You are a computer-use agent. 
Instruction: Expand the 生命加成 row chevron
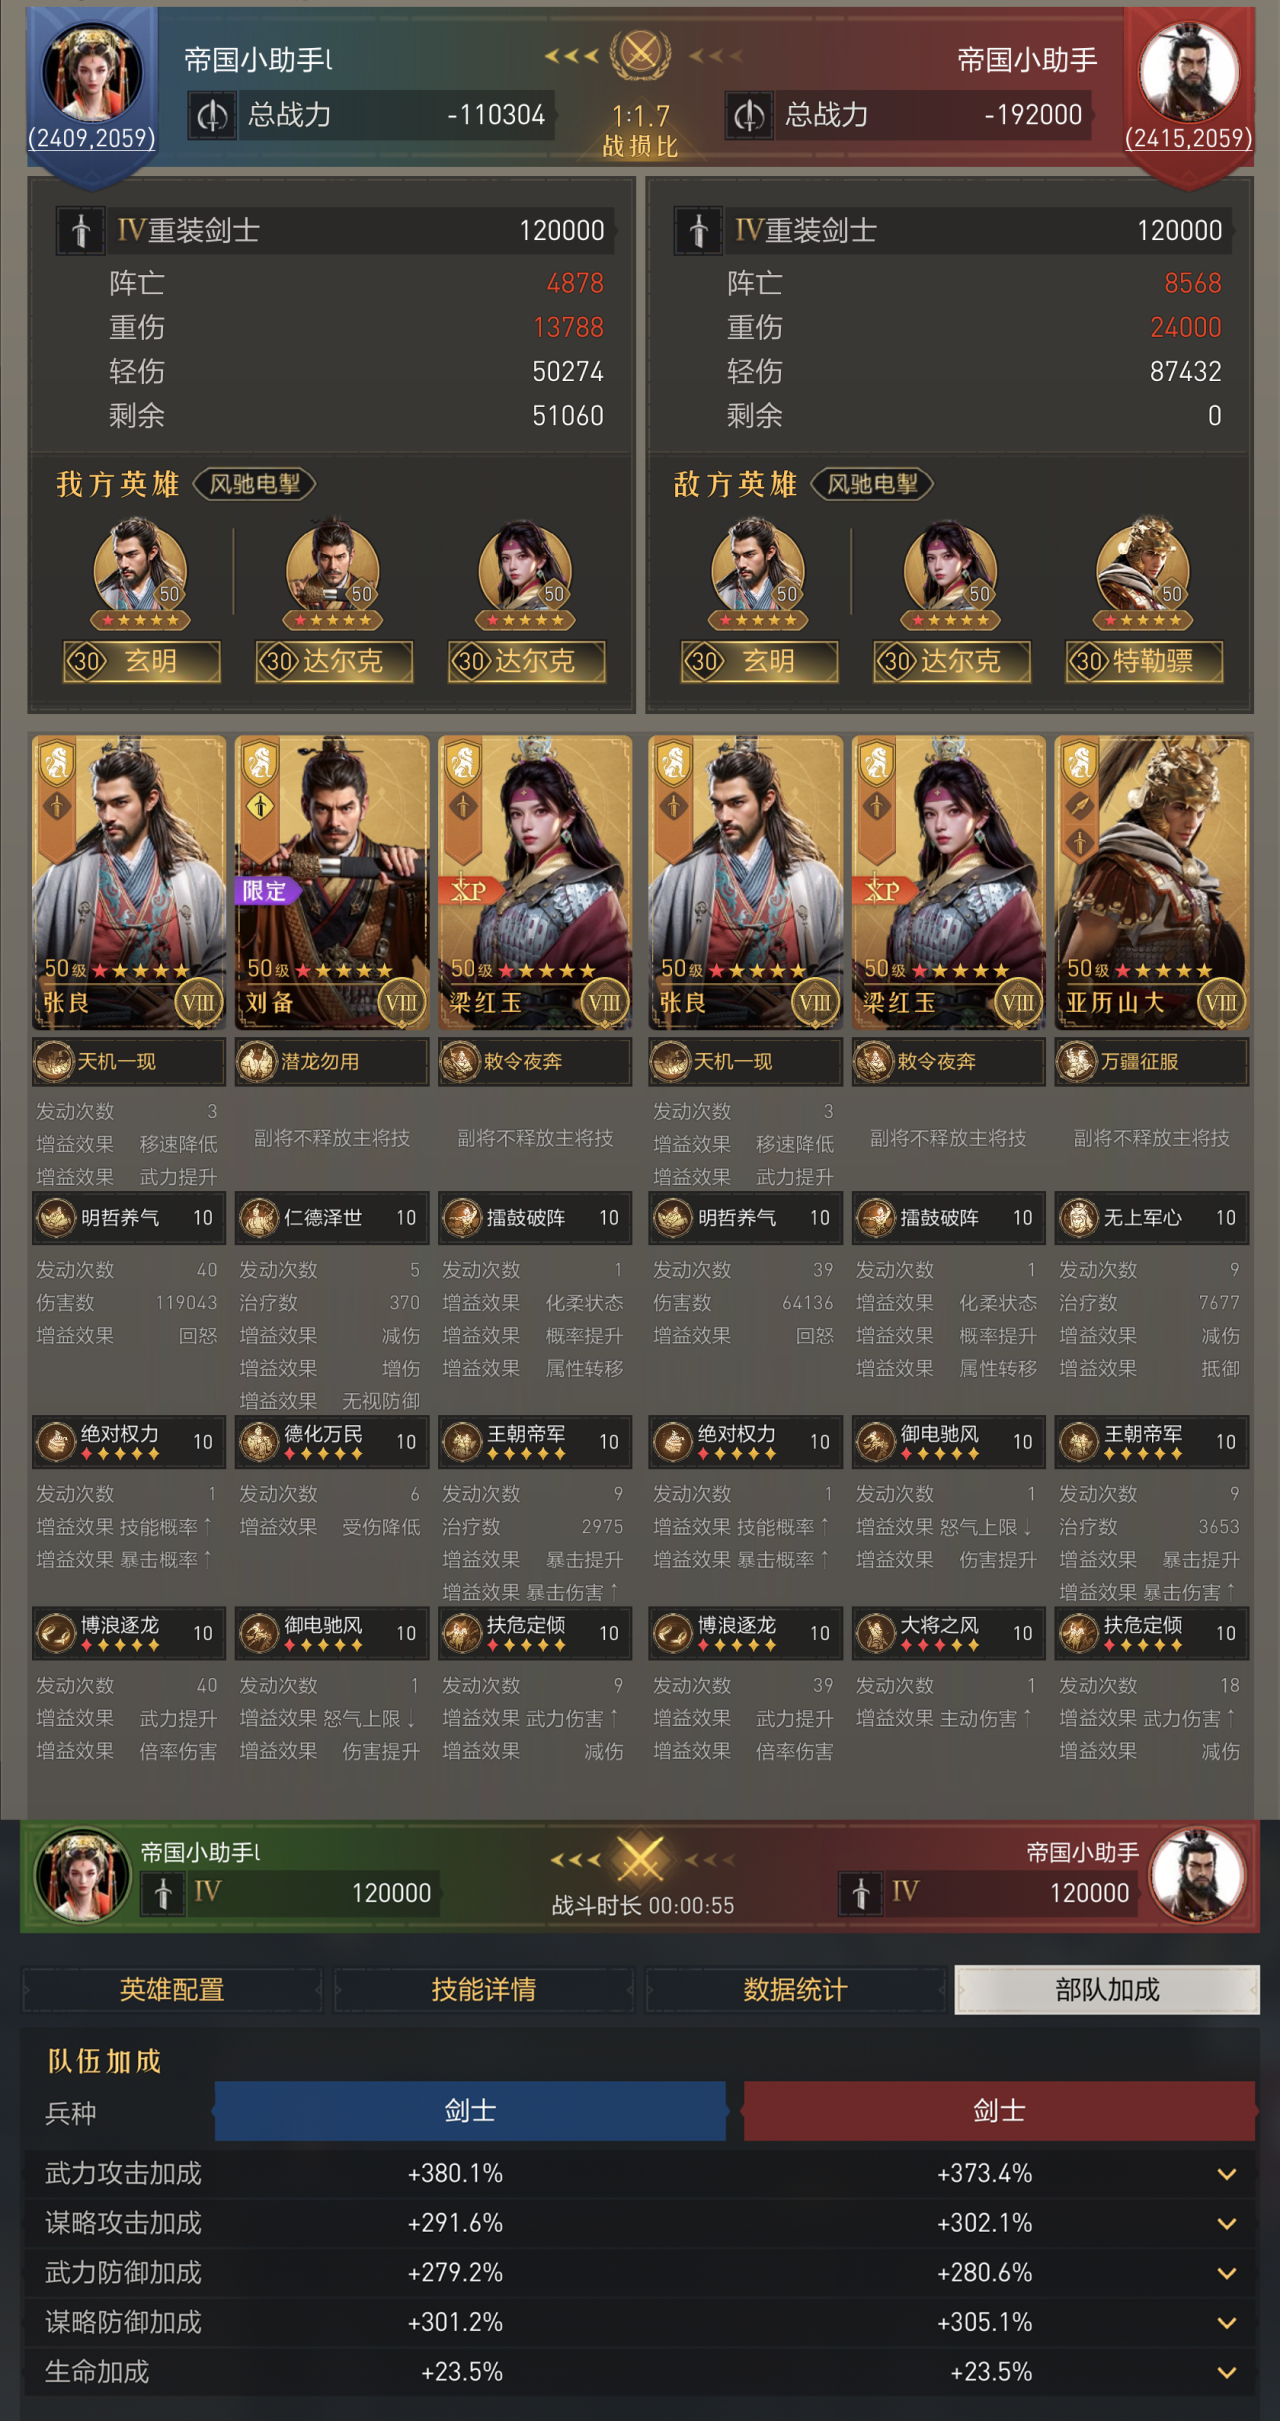tap(1227, 2372)
